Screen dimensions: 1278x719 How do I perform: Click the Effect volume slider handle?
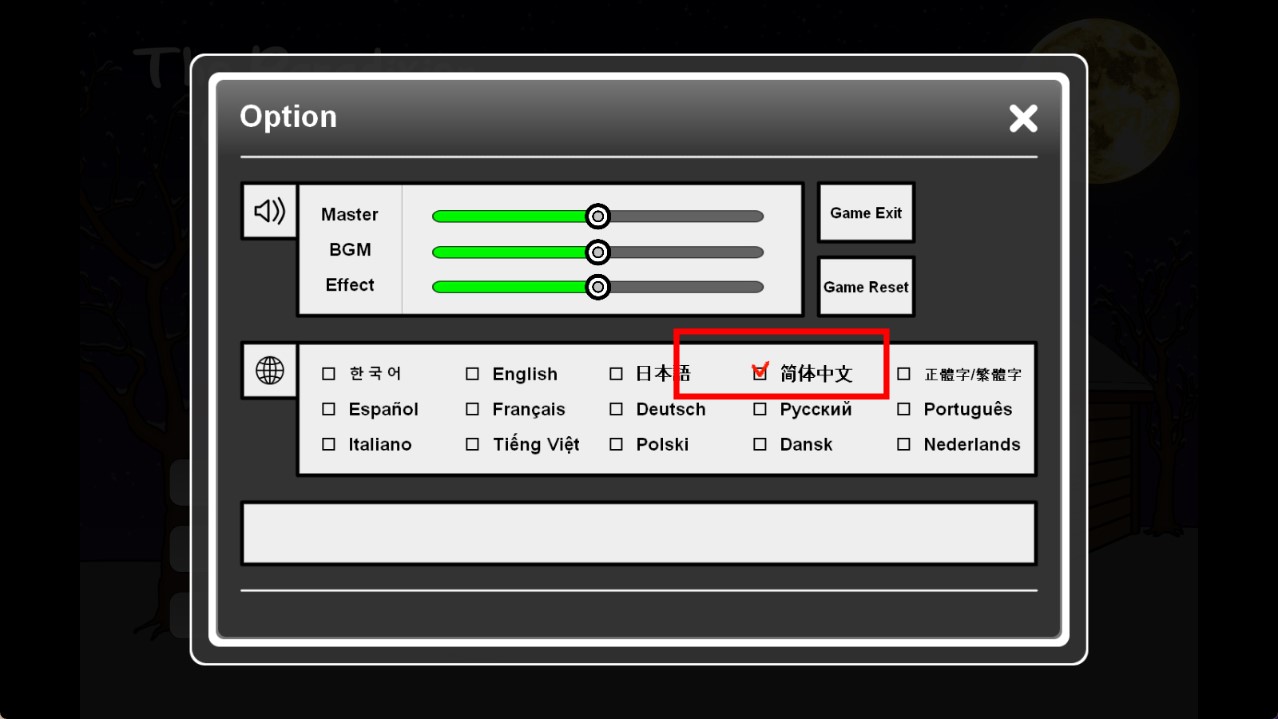[597, 287]
